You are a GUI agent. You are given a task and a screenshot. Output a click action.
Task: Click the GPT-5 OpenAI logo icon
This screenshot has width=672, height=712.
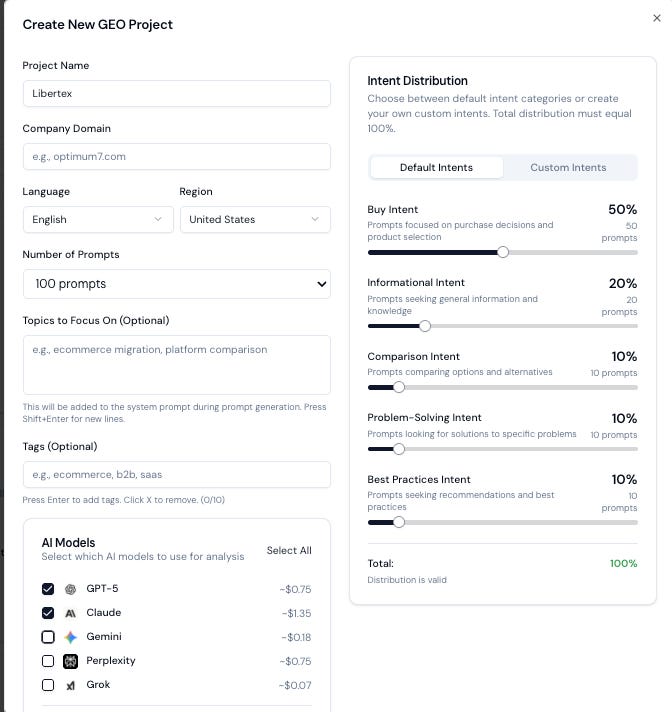70,589
